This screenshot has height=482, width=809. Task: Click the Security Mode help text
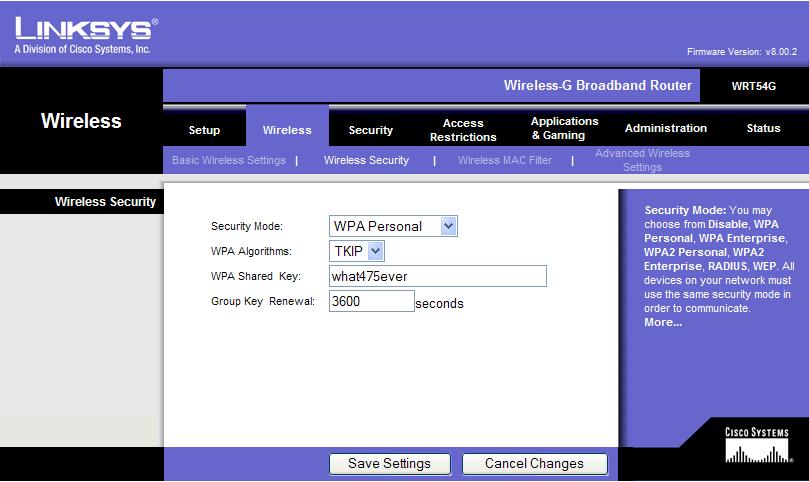(x=719, y=259)
